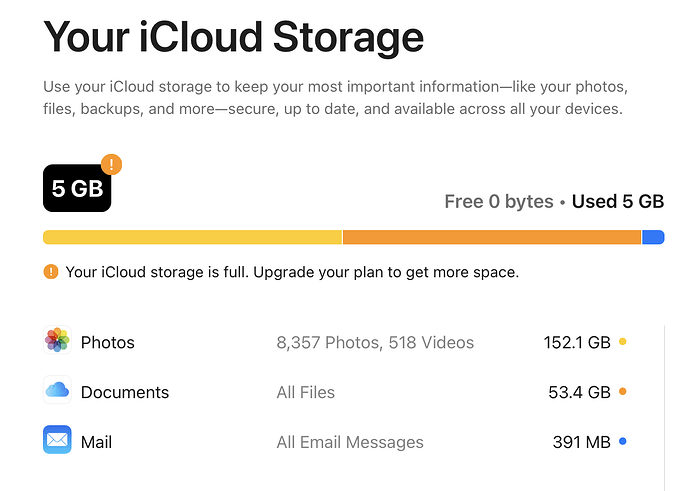The image size is (690, 491).
Task: Click the iCloud Drive Documents icon
Action: pos(57,390)
